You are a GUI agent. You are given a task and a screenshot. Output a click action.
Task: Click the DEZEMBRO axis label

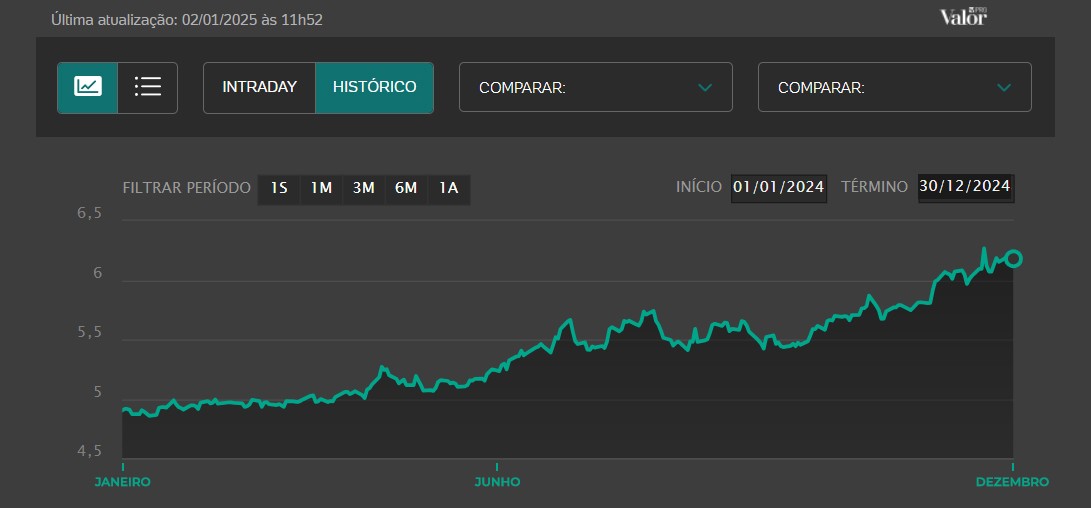point(1012,482)
